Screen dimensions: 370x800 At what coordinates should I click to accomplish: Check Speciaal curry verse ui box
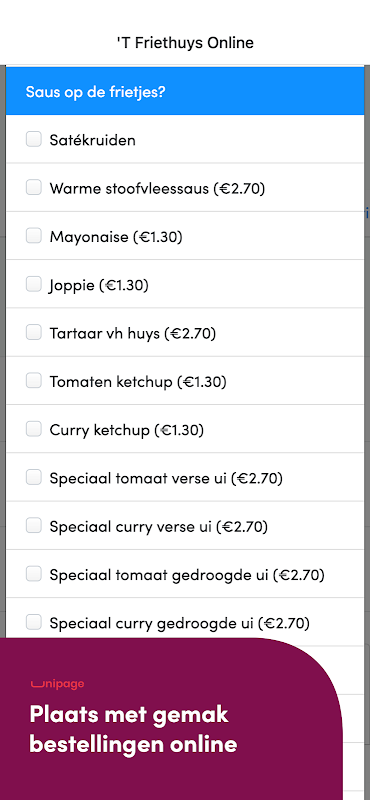coord(34,525)
